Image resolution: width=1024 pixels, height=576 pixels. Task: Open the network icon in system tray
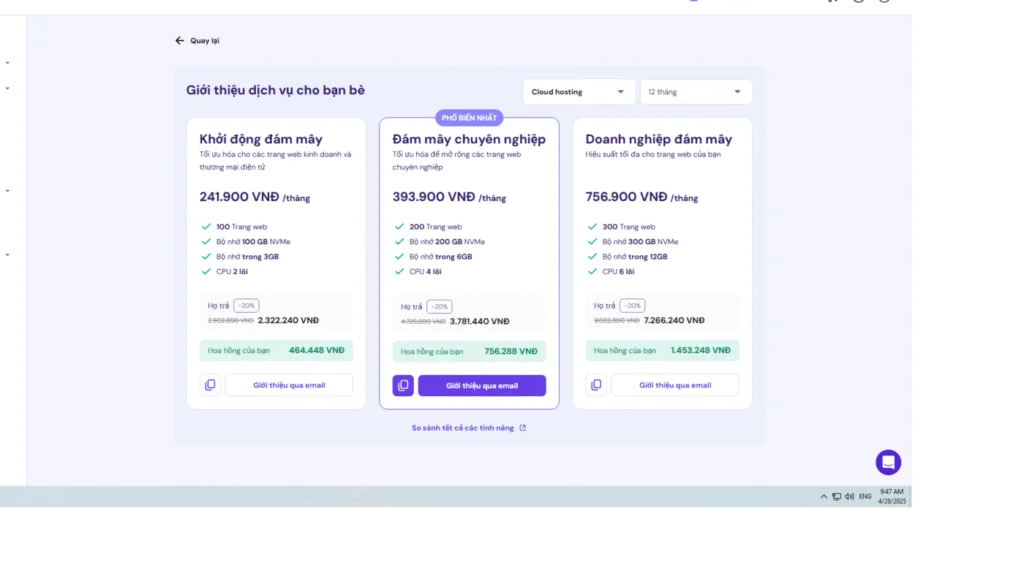pyautogui.click(x=837, y=496)
